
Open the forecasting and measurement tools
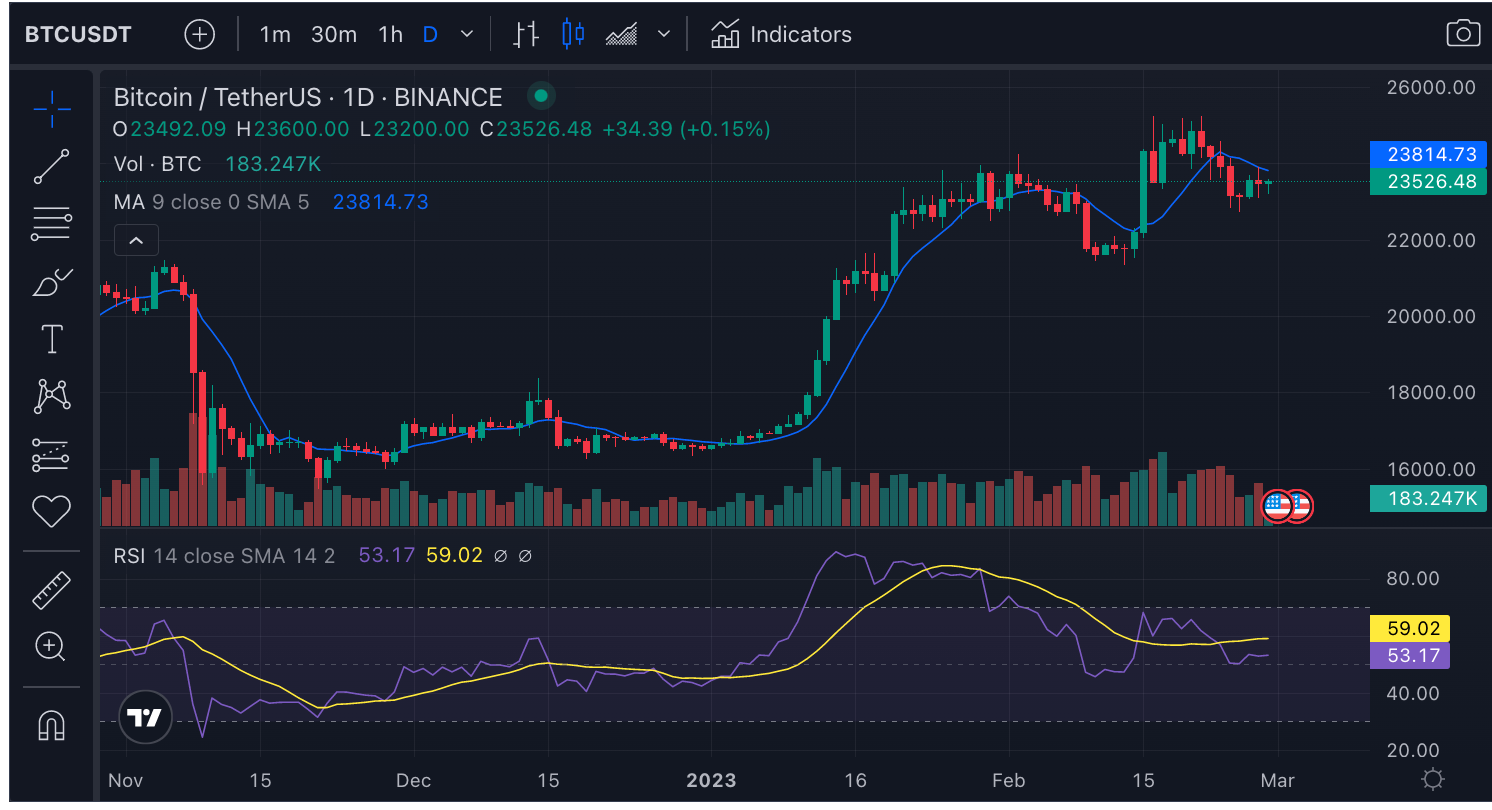point(51,455)
